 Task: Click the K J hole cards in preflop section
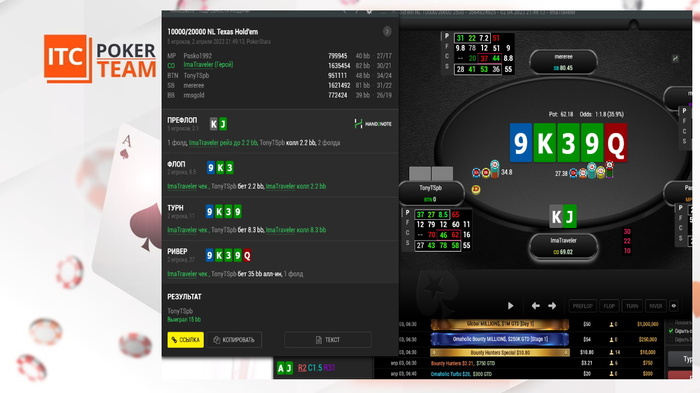(218, 124)
